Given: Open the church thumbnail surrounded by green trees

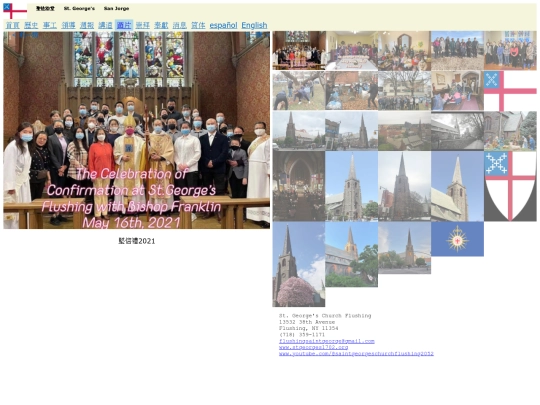Looking at the screenshot, I should (x=352, y=254).
